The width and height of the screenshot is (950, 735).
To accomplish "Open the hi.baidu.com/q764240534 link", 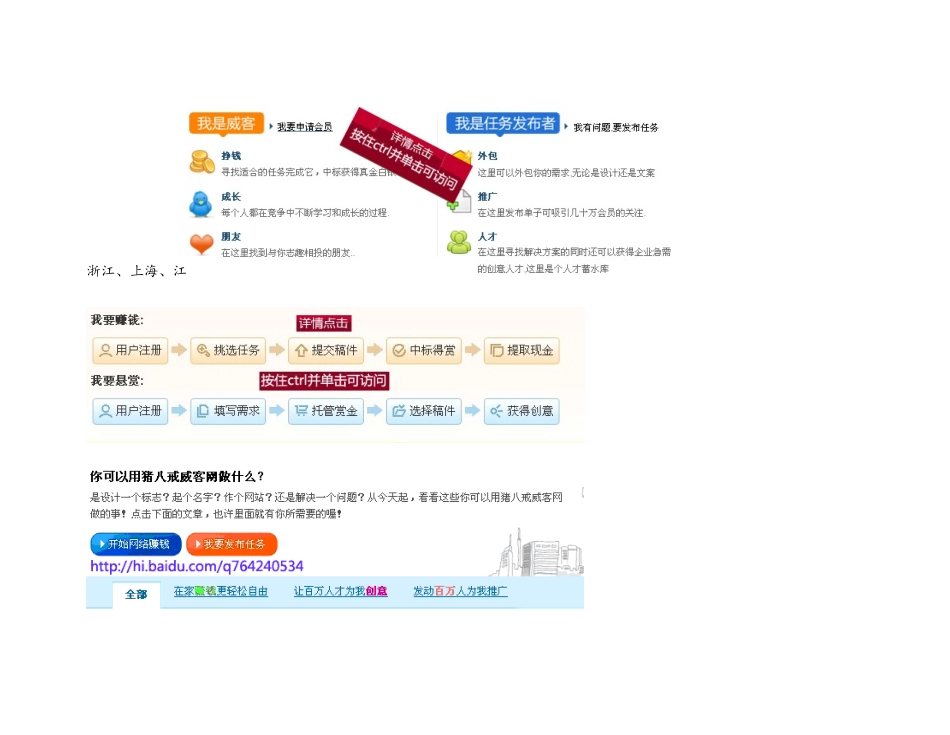I will pos(197,566).
